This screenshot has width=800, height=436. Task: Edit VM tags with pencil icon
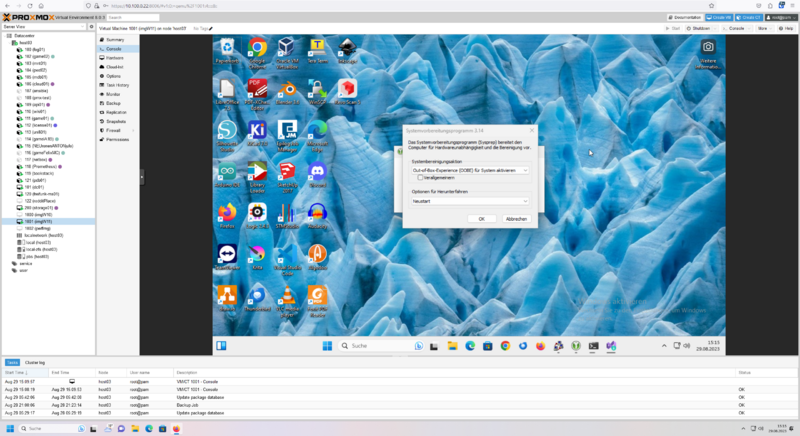(x=211, y=29)
